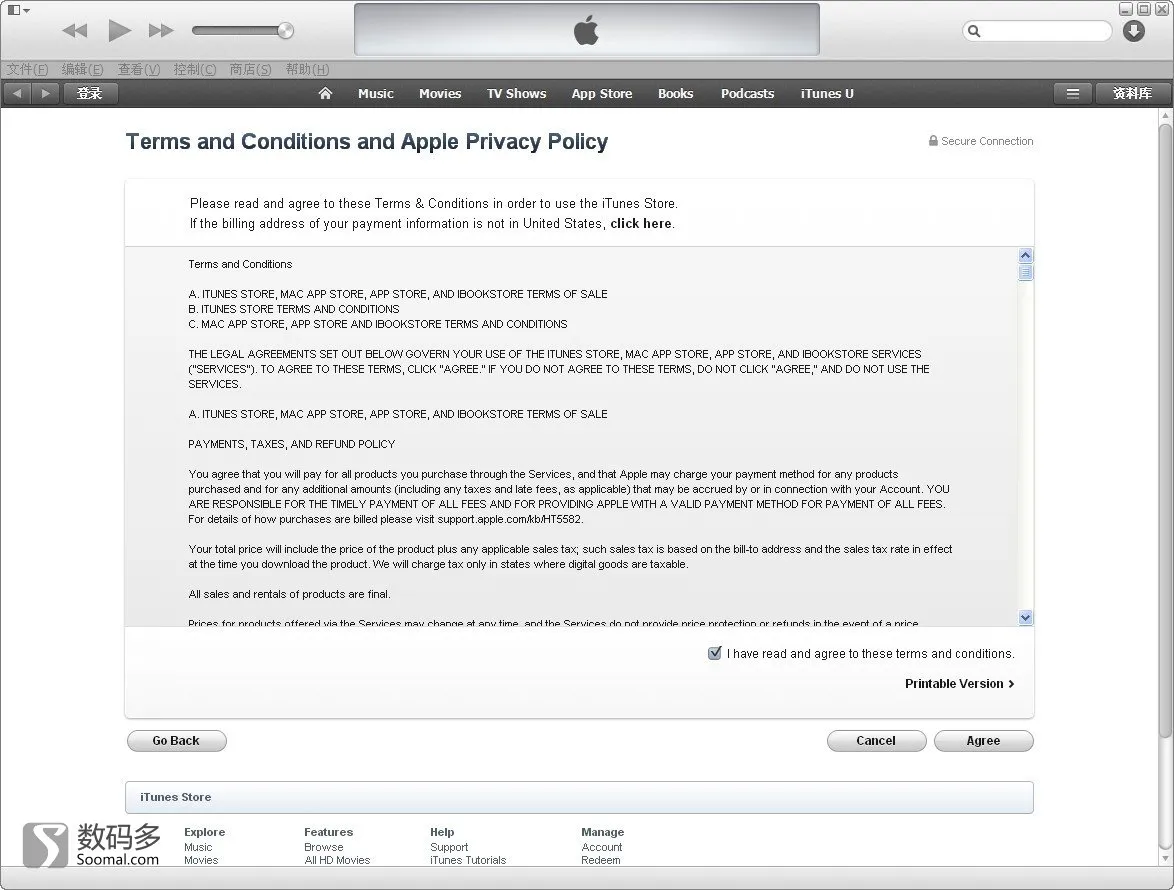The image size is (1174, 890).
Task: Open the list menu icon in navigation bar
Action: coord(1073,94)
